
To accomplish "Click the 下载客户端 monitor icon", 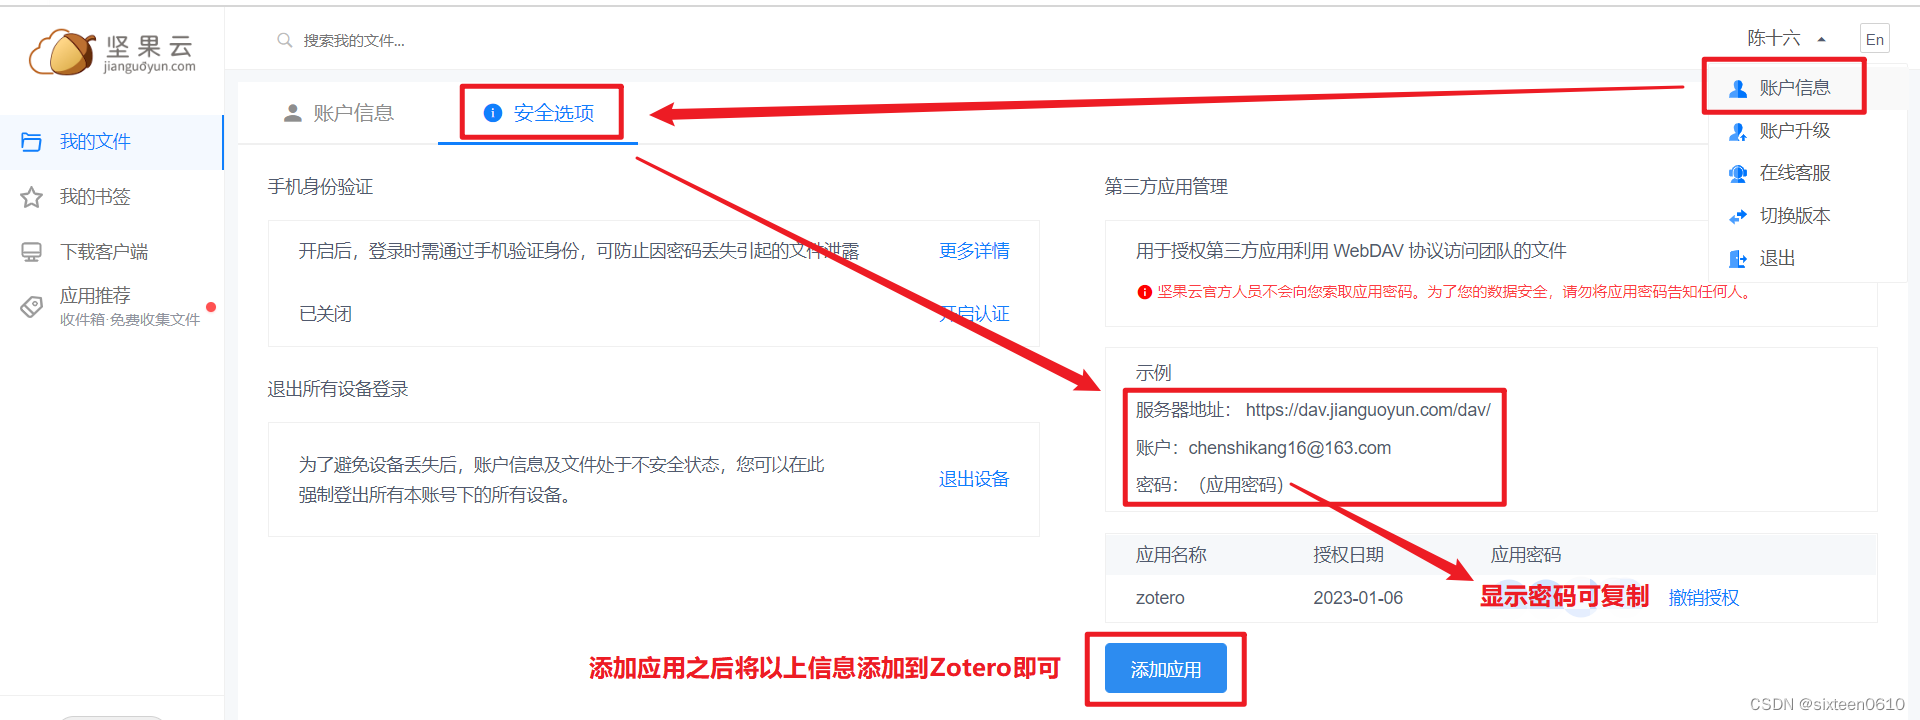I will (31, 252).
